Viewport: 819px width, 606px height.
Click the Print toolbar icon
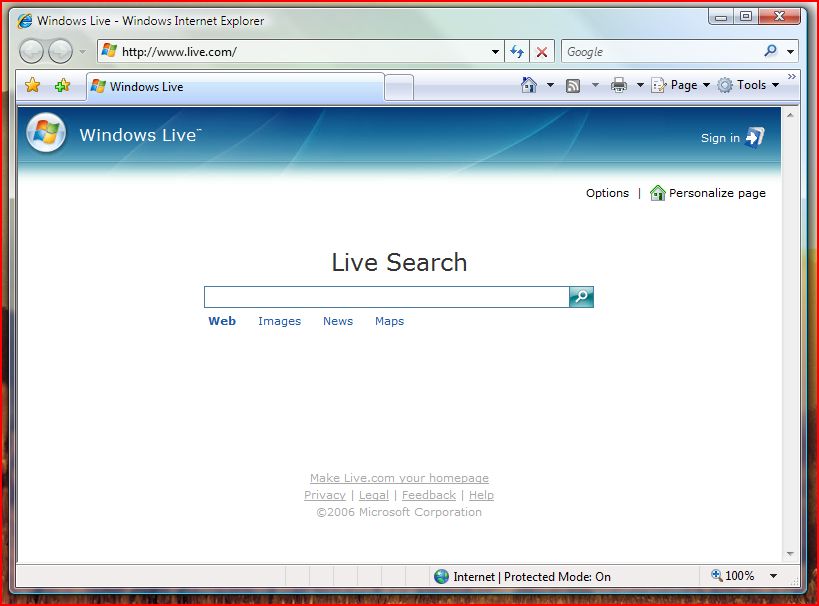point(618,85)
